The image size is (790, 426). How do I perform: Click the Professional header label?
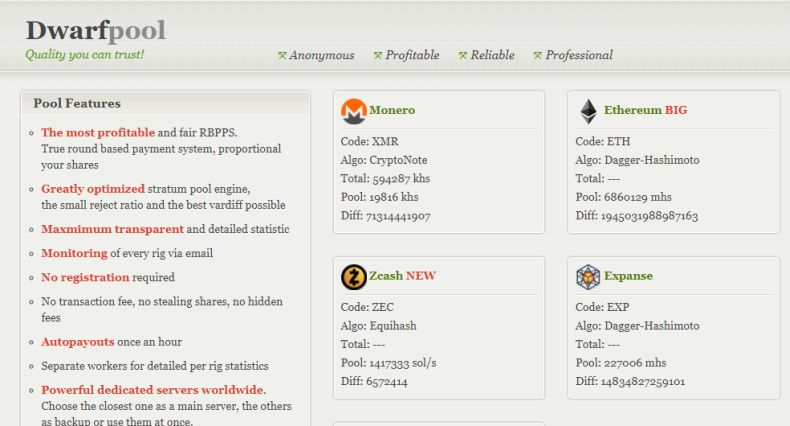tap(579, 55)
